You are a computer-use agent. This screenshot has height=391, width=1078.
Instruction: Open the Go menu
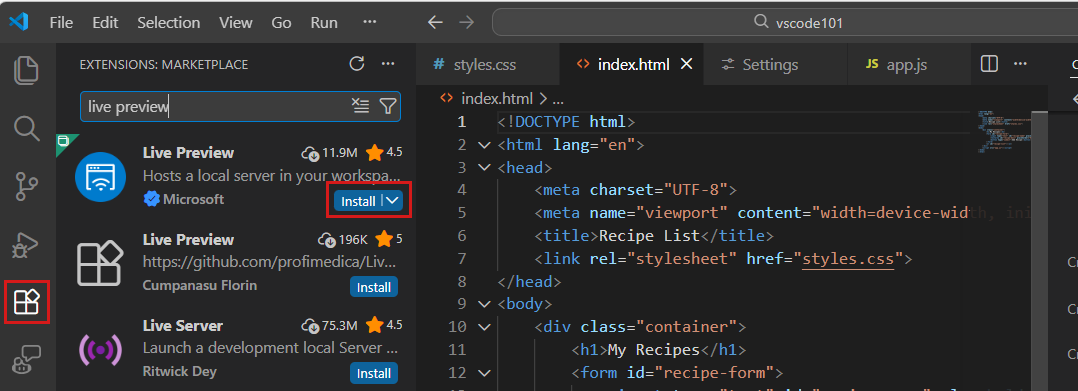[281, 22]
